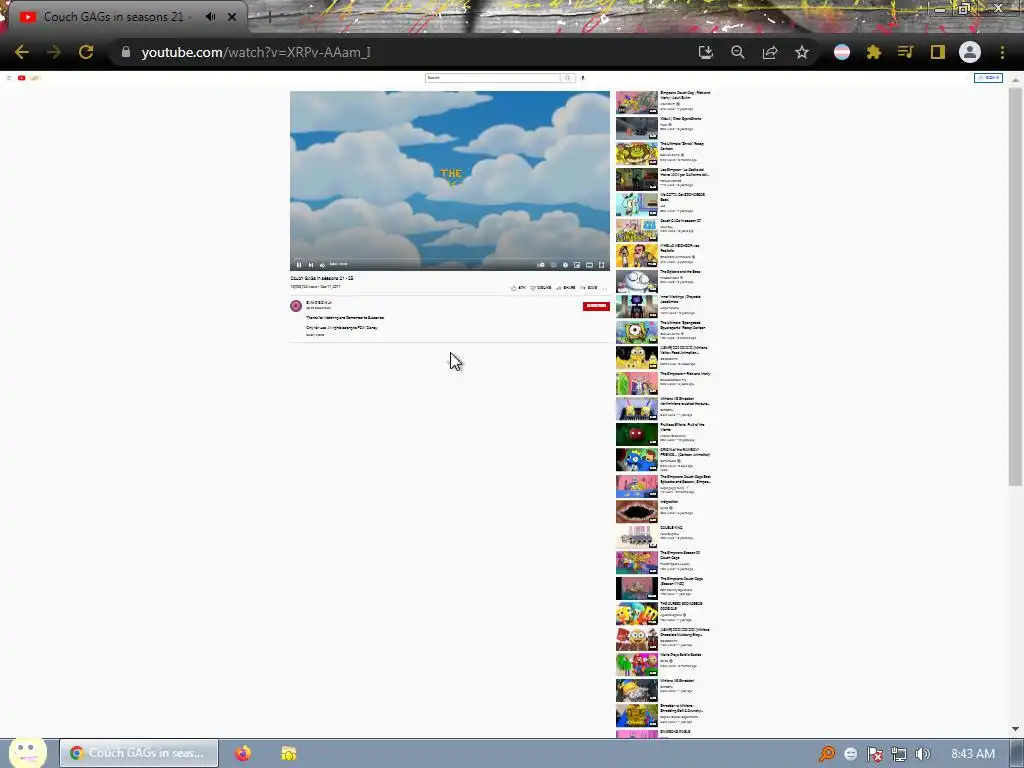Screen dimensions: 1024x768
Task: Switch to theater mode
Action: (589, 264)
